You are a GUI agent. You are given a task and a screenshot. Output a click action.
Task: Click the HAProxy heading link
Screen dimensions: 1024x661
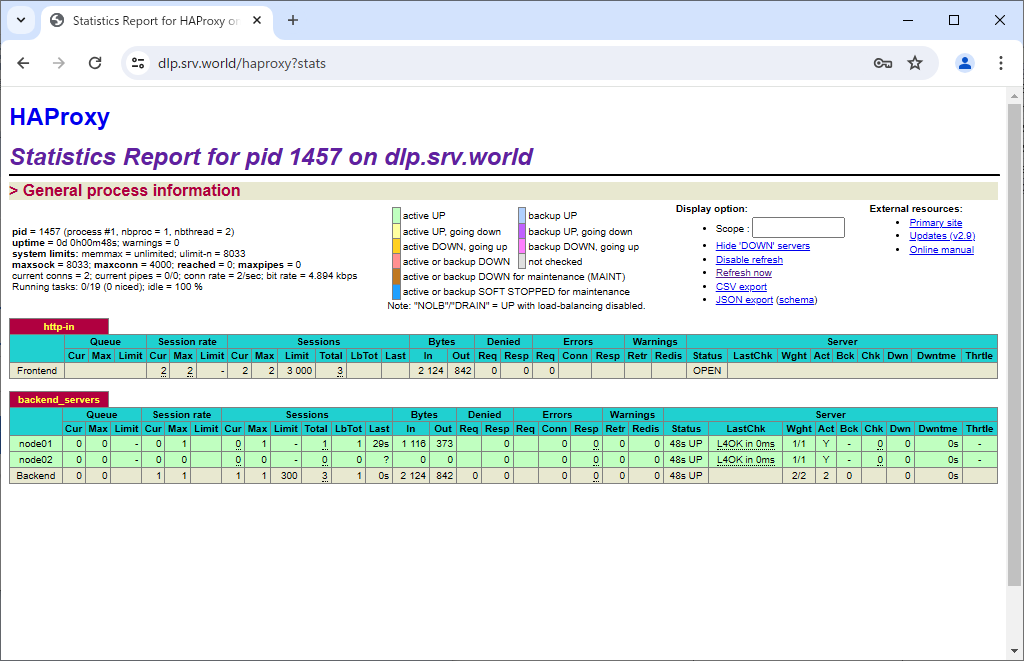click(x=59, y=117)
